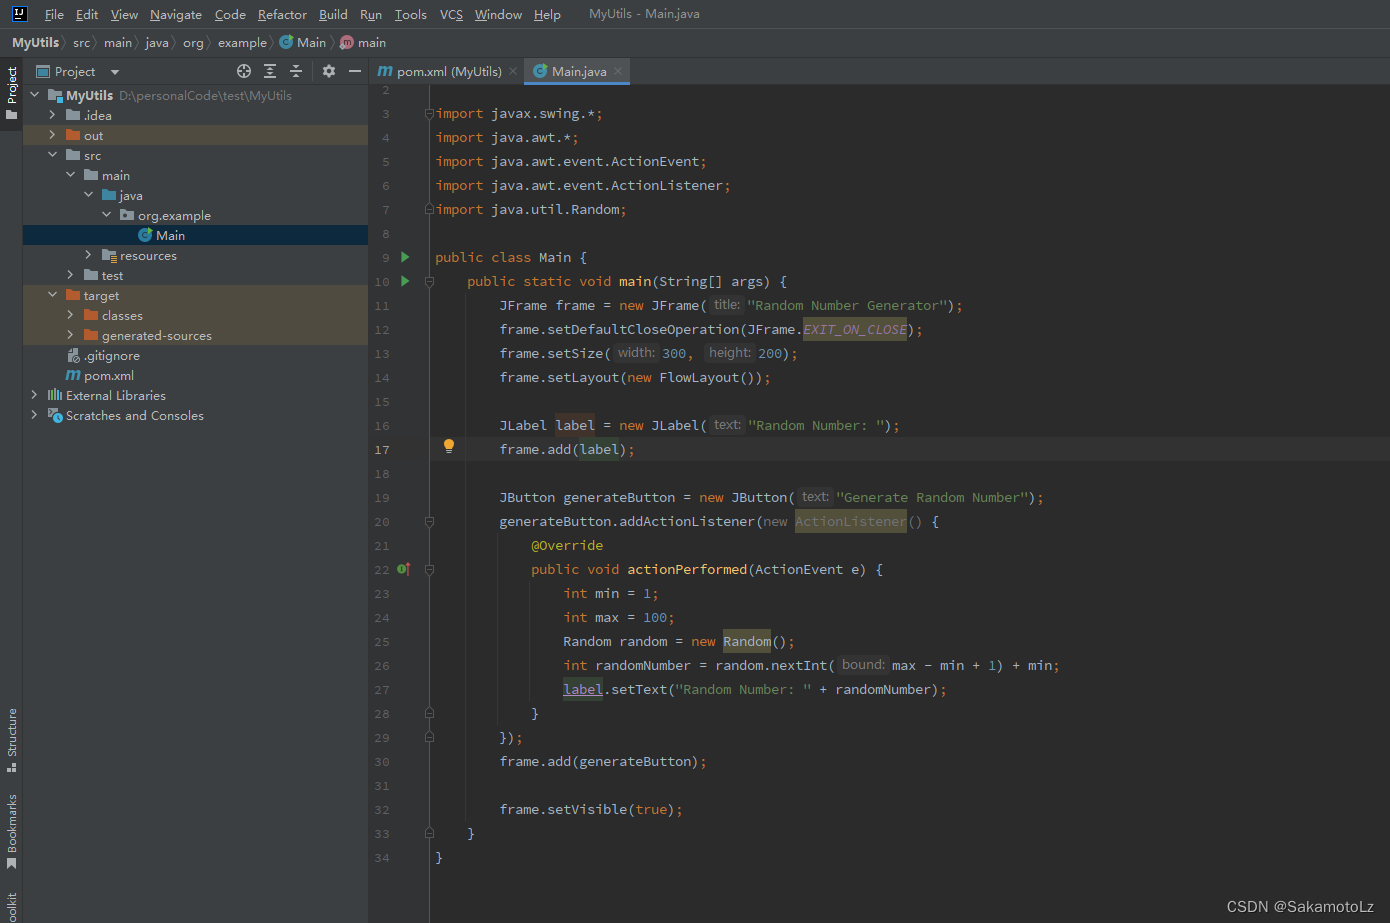This screenshot has width=1390, height=923.
Task: Expand the External Libraries node
Action: tap(34, 395)
